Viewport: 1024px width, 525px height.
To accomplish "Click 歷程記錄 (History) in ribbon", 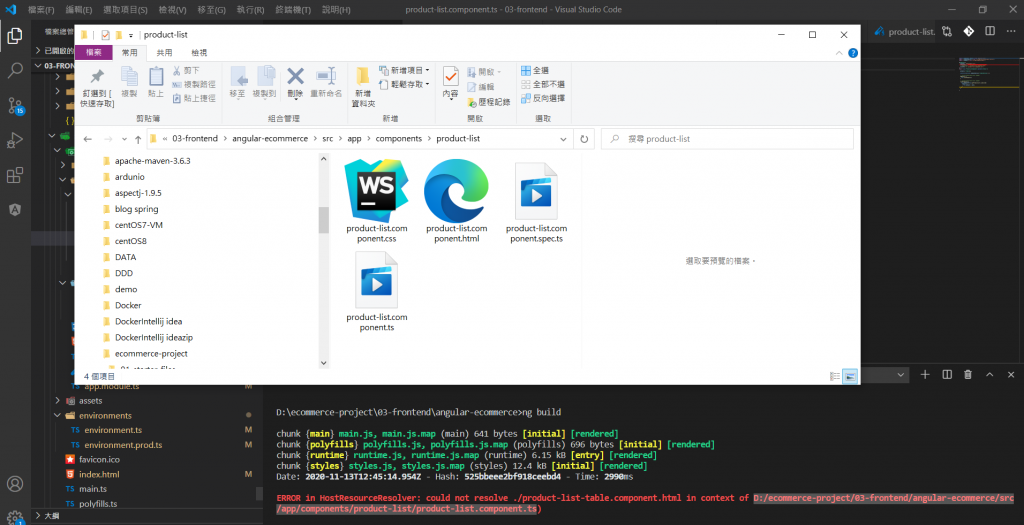I will click(x=488, y=102).
